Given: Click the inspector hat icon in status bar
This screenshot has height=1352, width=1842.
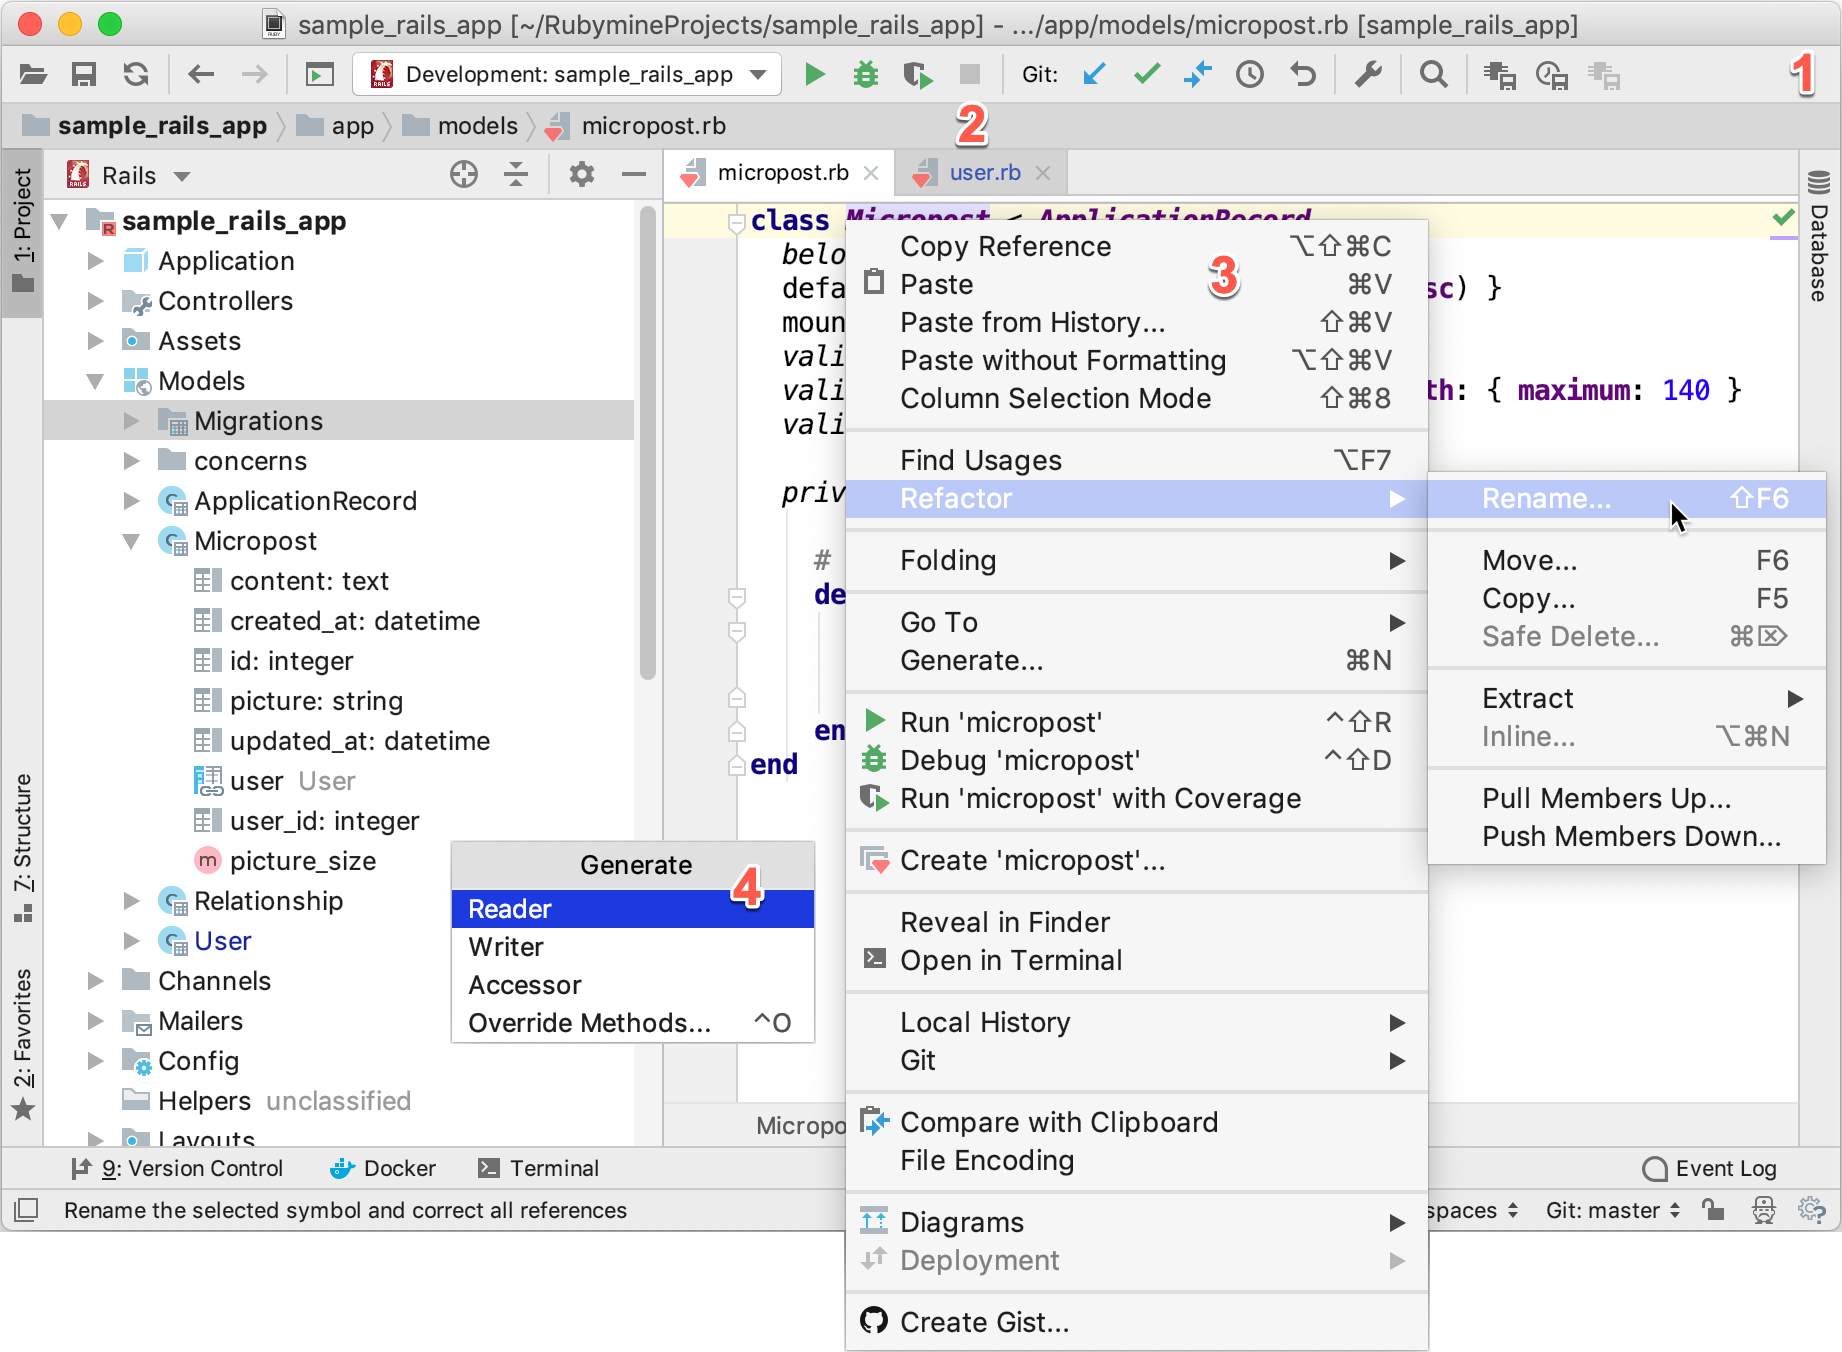Looking at the screenshot, I should tap(1763, 1210).
